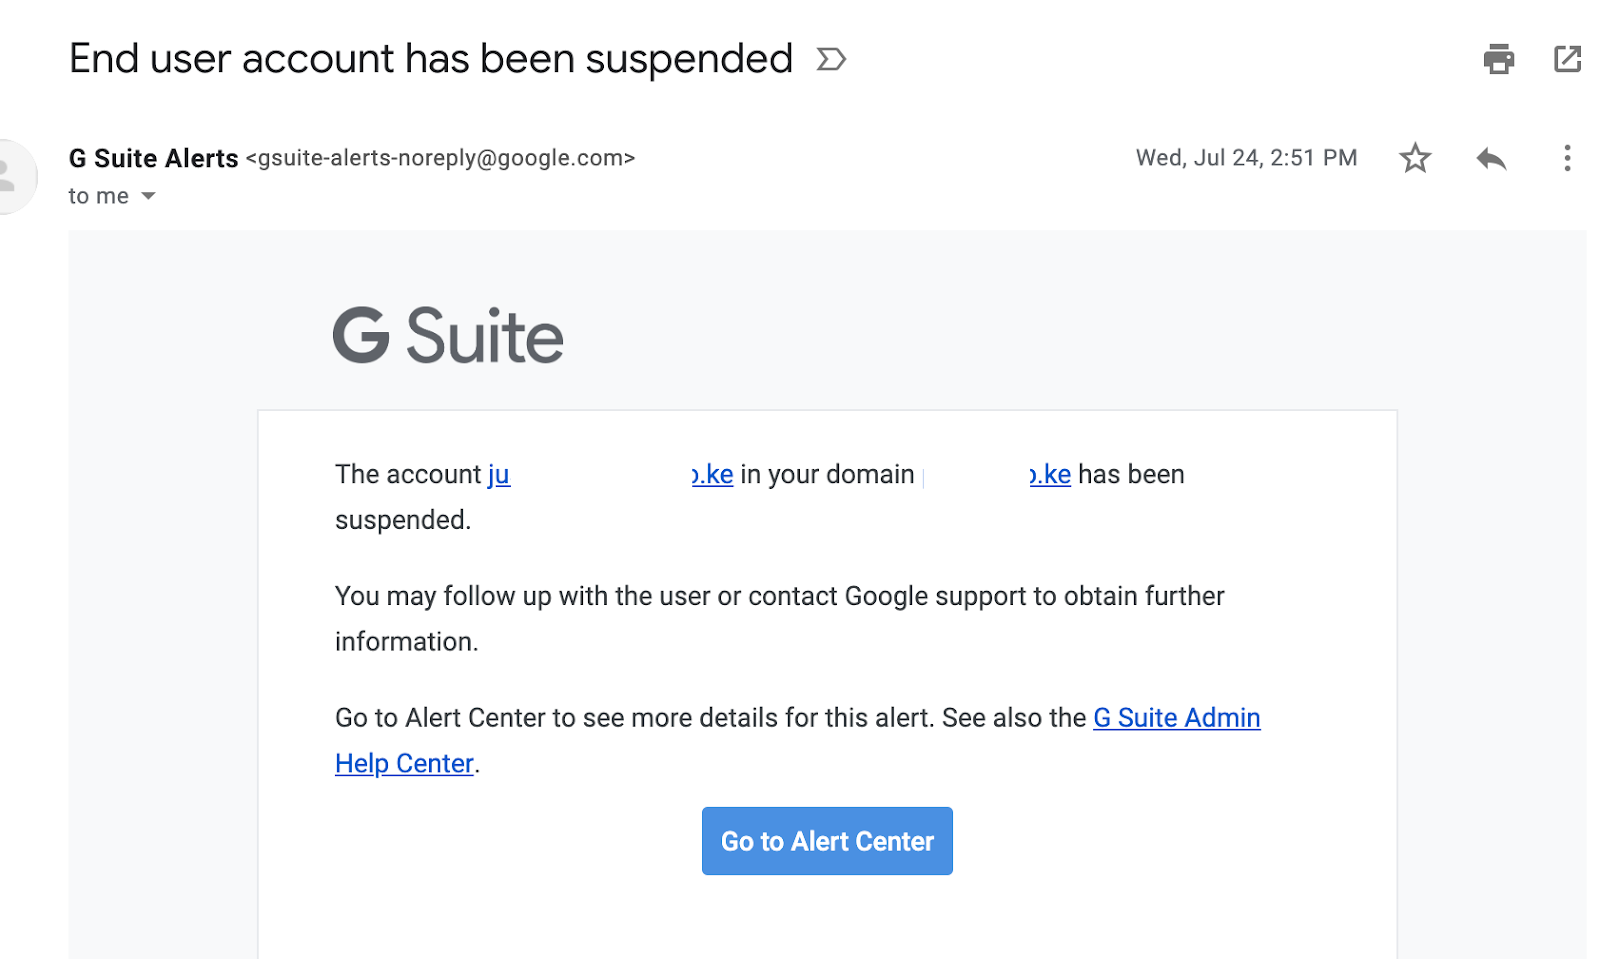Click the importance marker next to the subject
This screenshot has height=959, width=1600.
coord(831,60)
